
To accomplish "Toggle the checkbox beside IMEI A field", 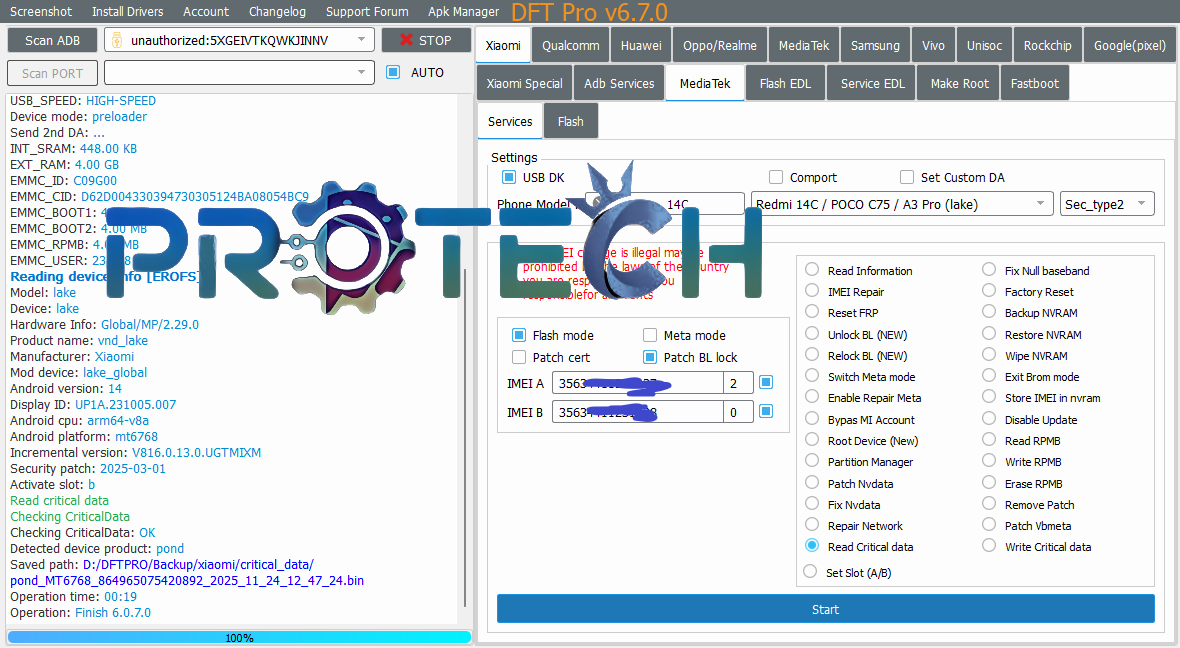I will 766,382.
